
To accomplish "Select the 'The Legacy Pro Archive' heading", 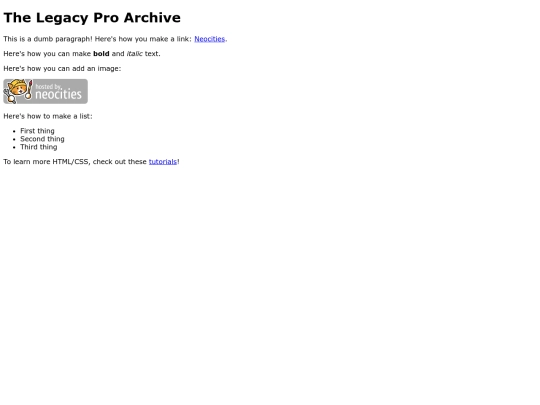I will (92, 18).
